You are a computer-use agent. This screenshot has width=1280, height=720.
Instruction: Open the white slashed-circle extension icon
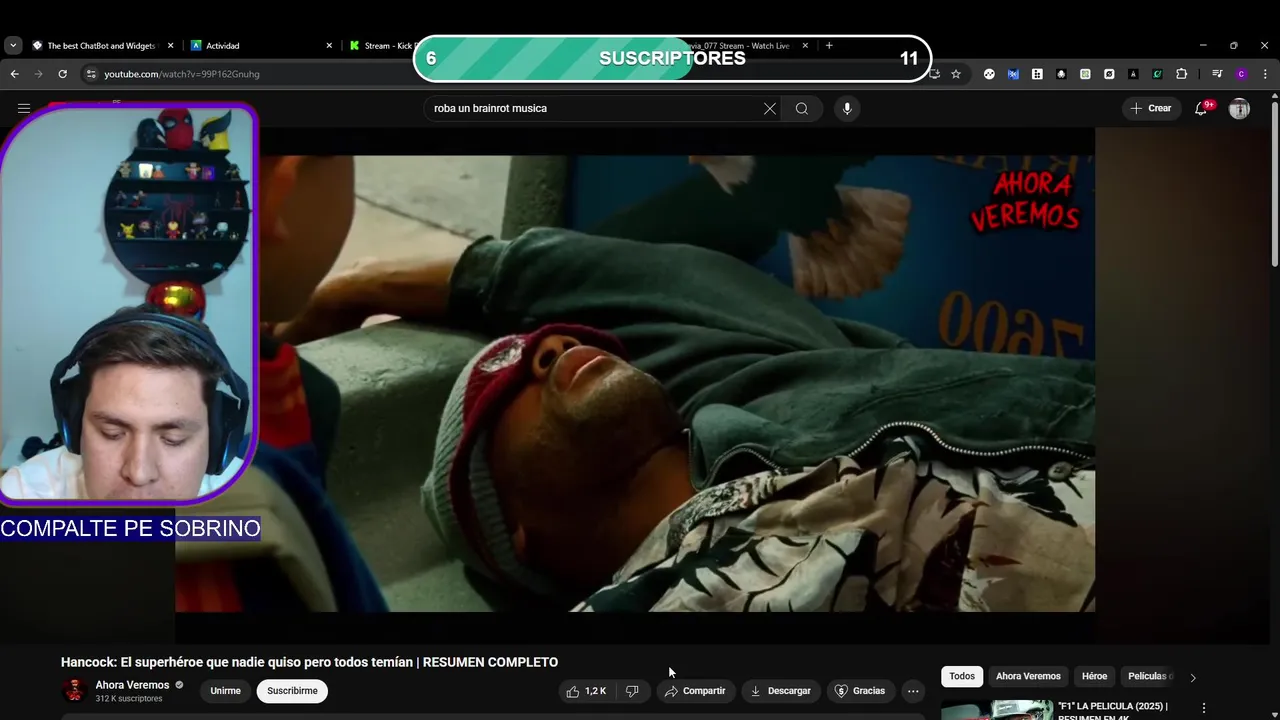point(1109,74)
